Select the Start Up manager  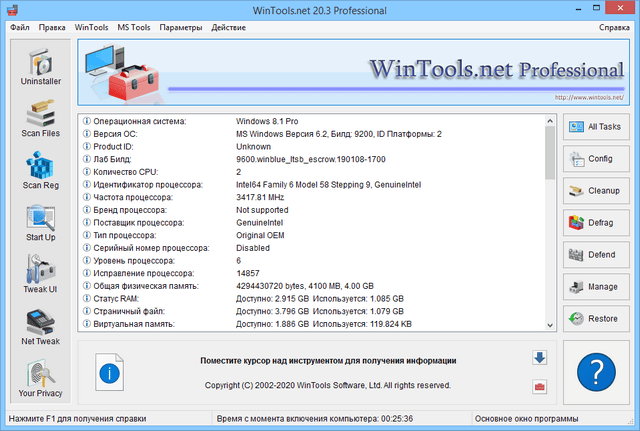pos(40,222)
